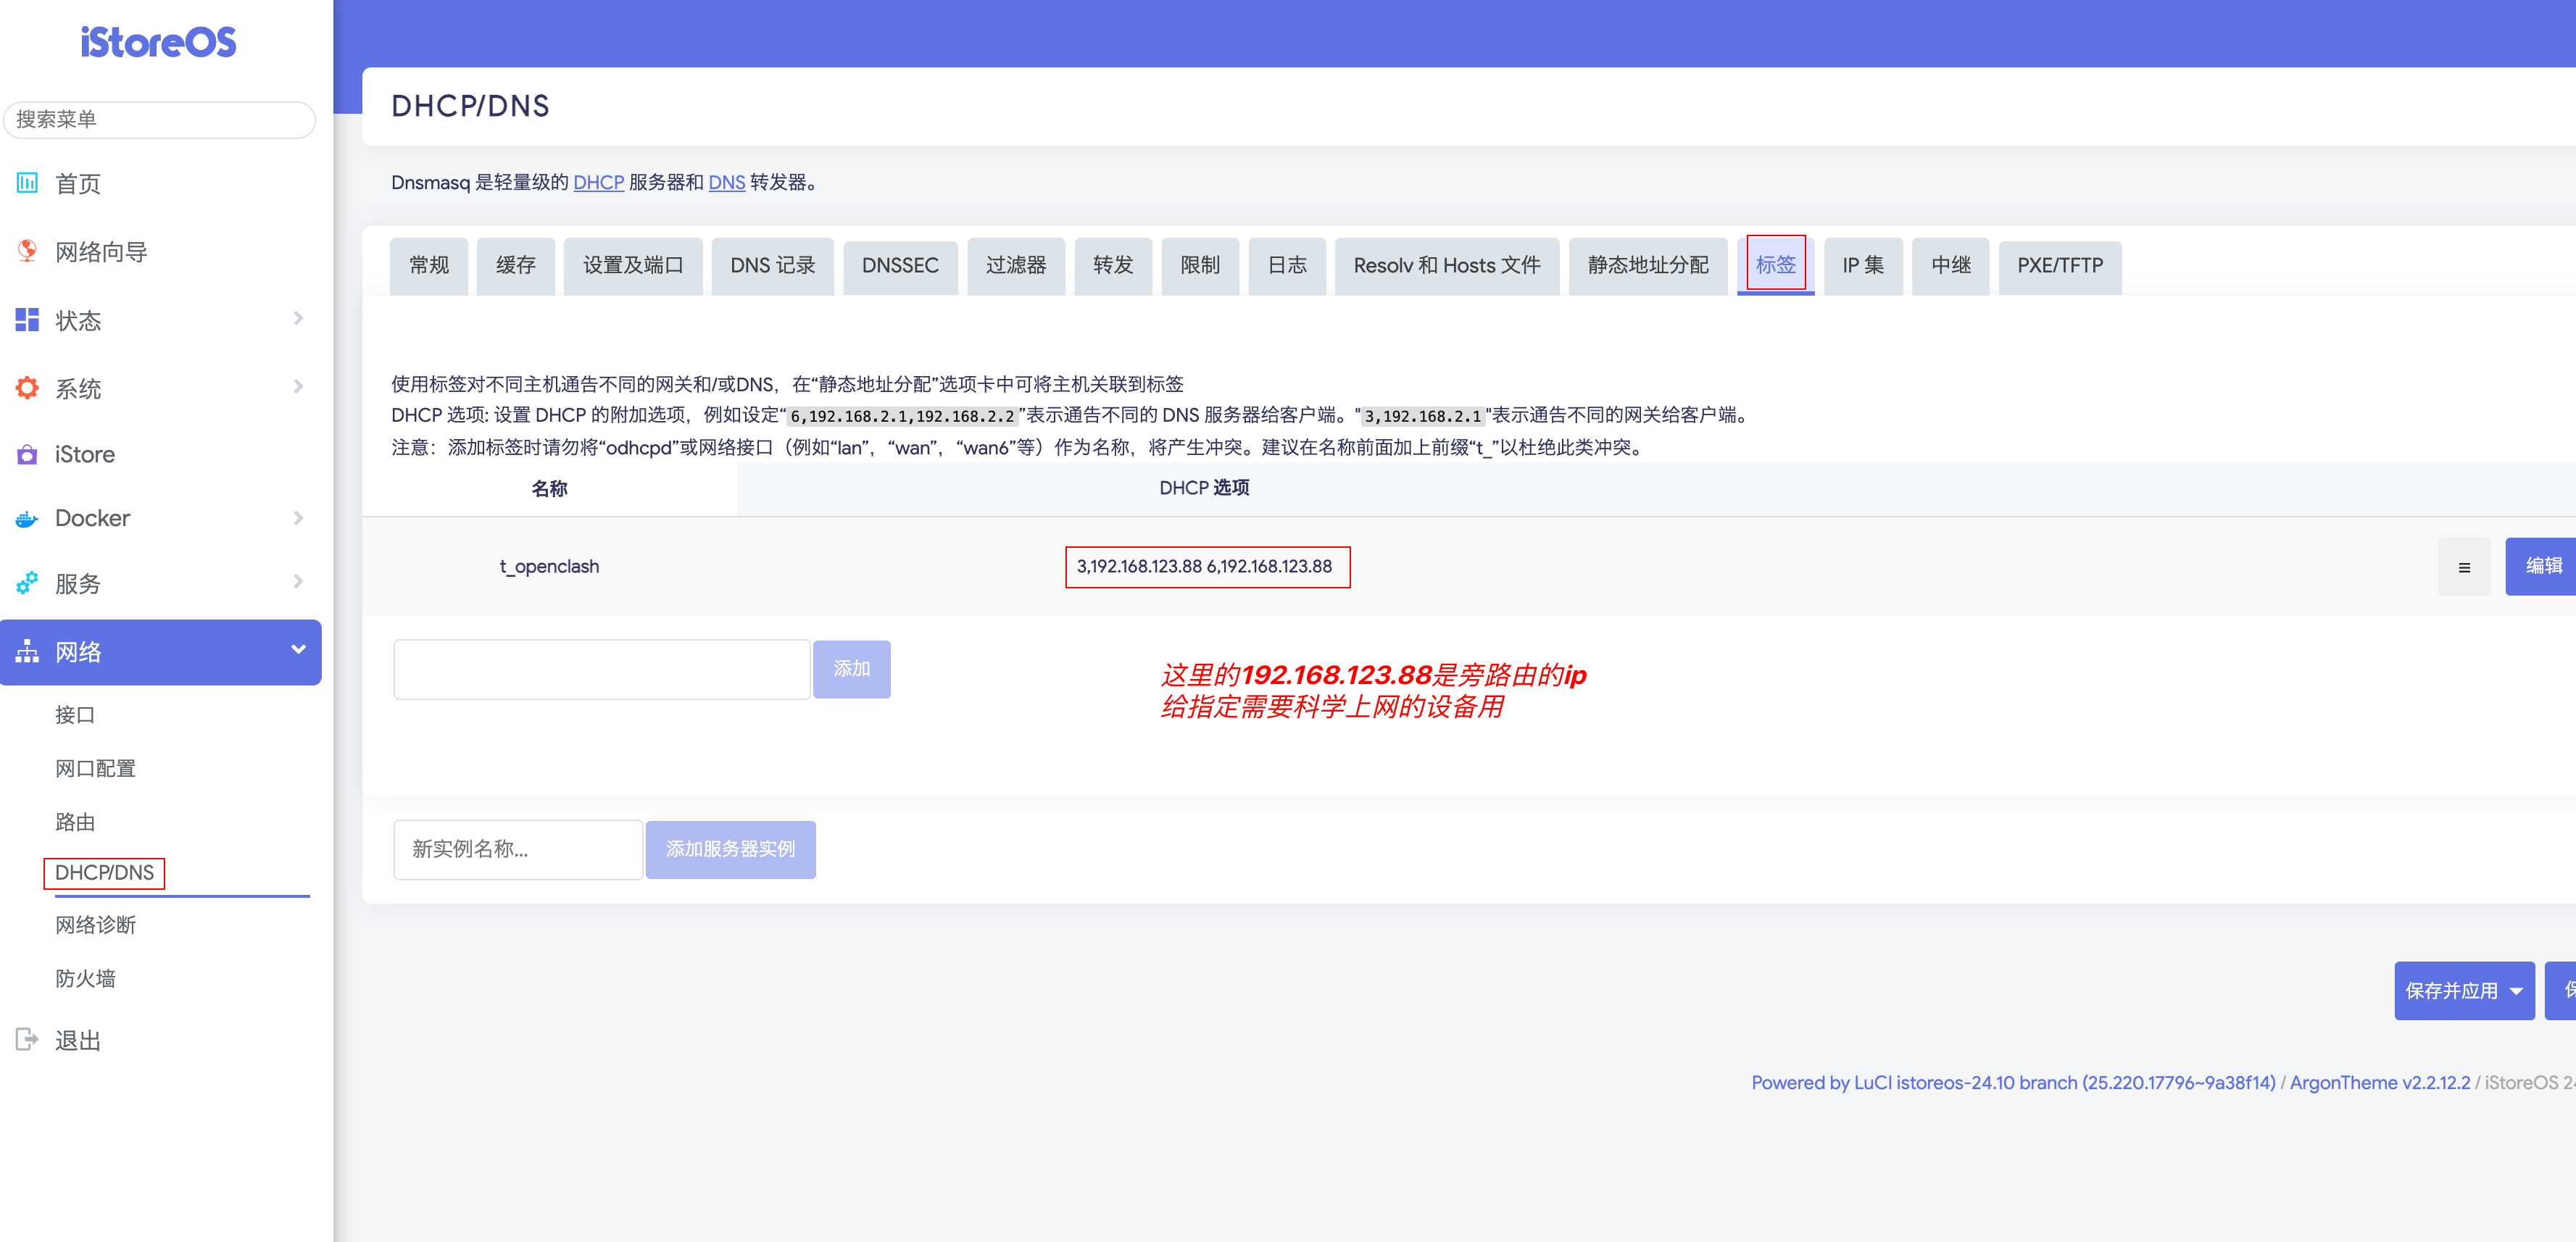Open the PXE/TFTP tab
Screen dimensions: 2576x1242
coord(2060,266)
